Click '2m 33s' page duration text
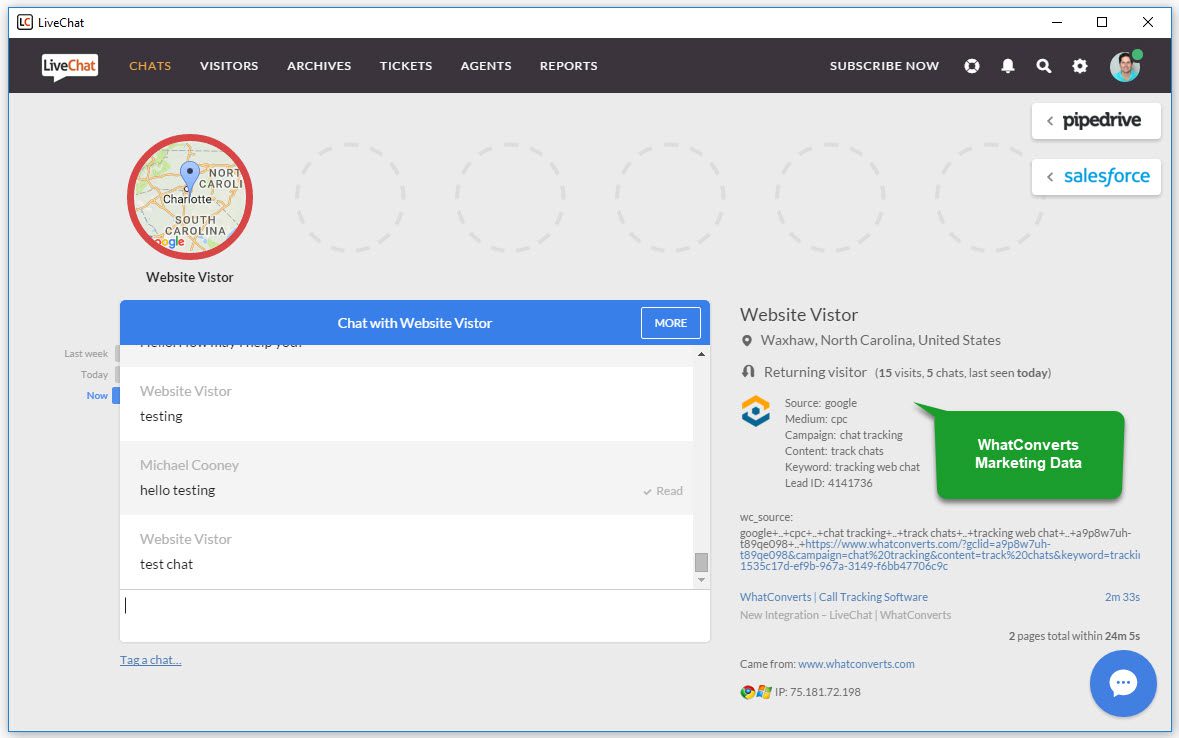 pyautogui.click(x=1123, y=597)
